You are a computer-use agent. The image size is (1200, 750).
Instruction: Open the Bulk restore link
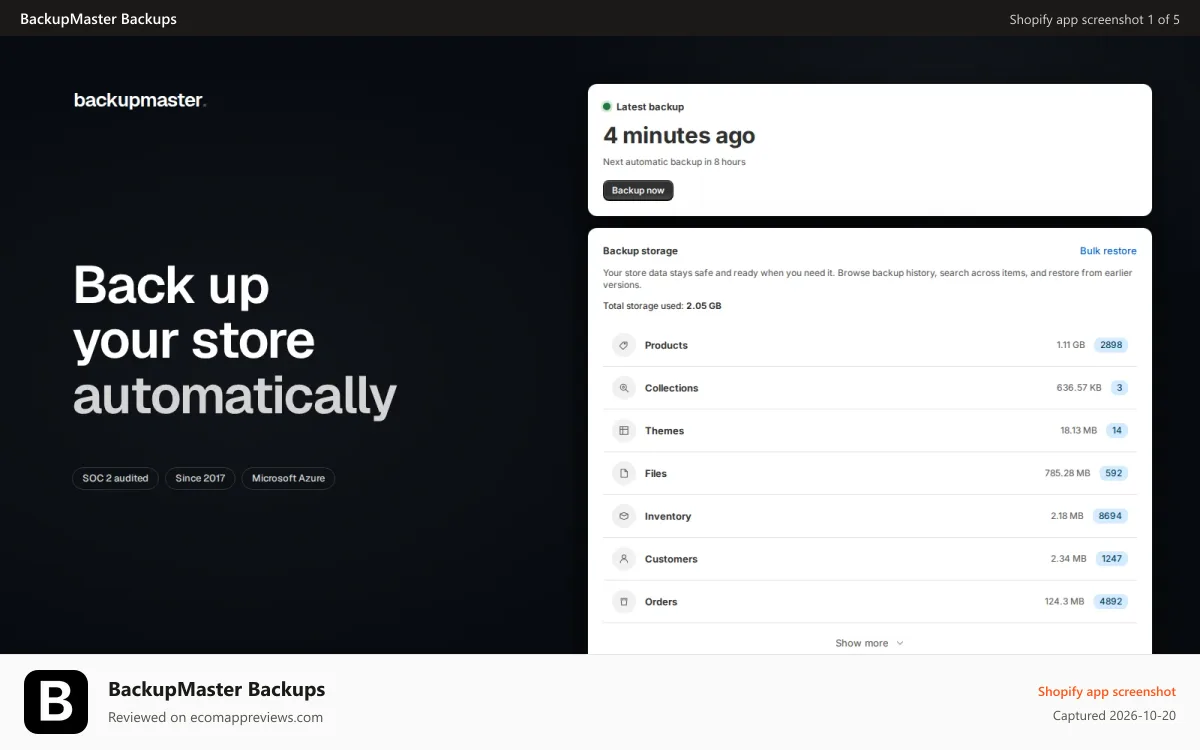[x=1108, y=251]
